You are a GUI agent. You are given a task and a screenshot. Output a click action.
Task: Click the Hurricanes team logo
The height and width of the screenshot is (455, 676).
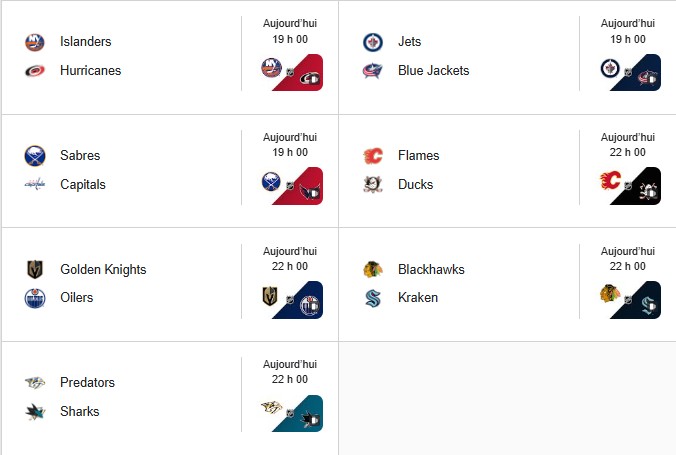[x=35, y=71]
